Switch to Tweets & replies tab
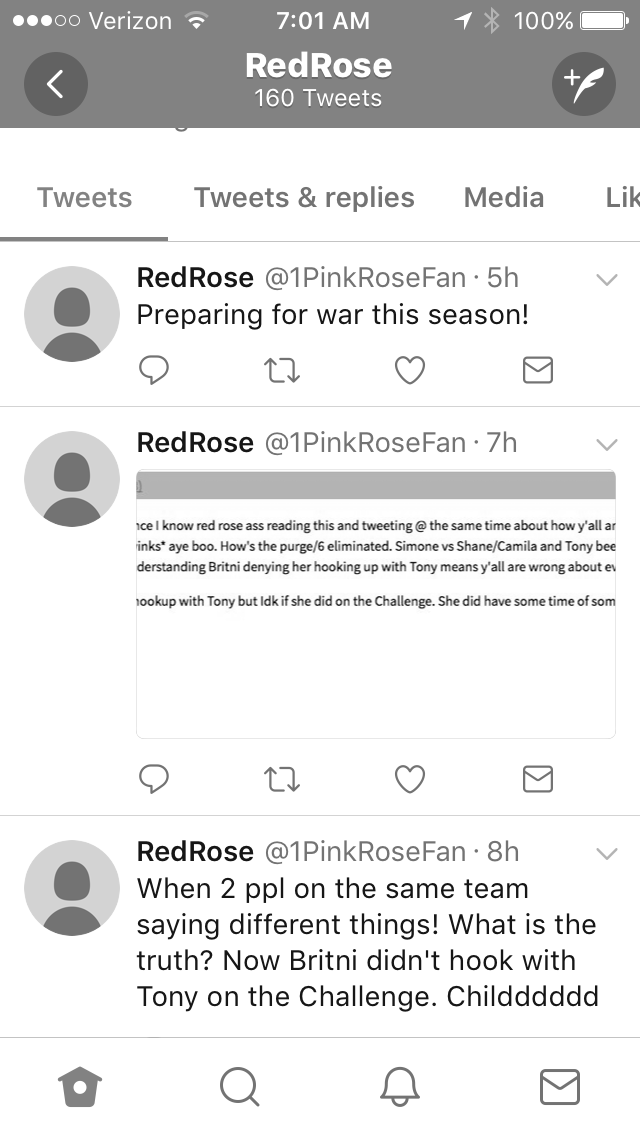 point(304,197)
